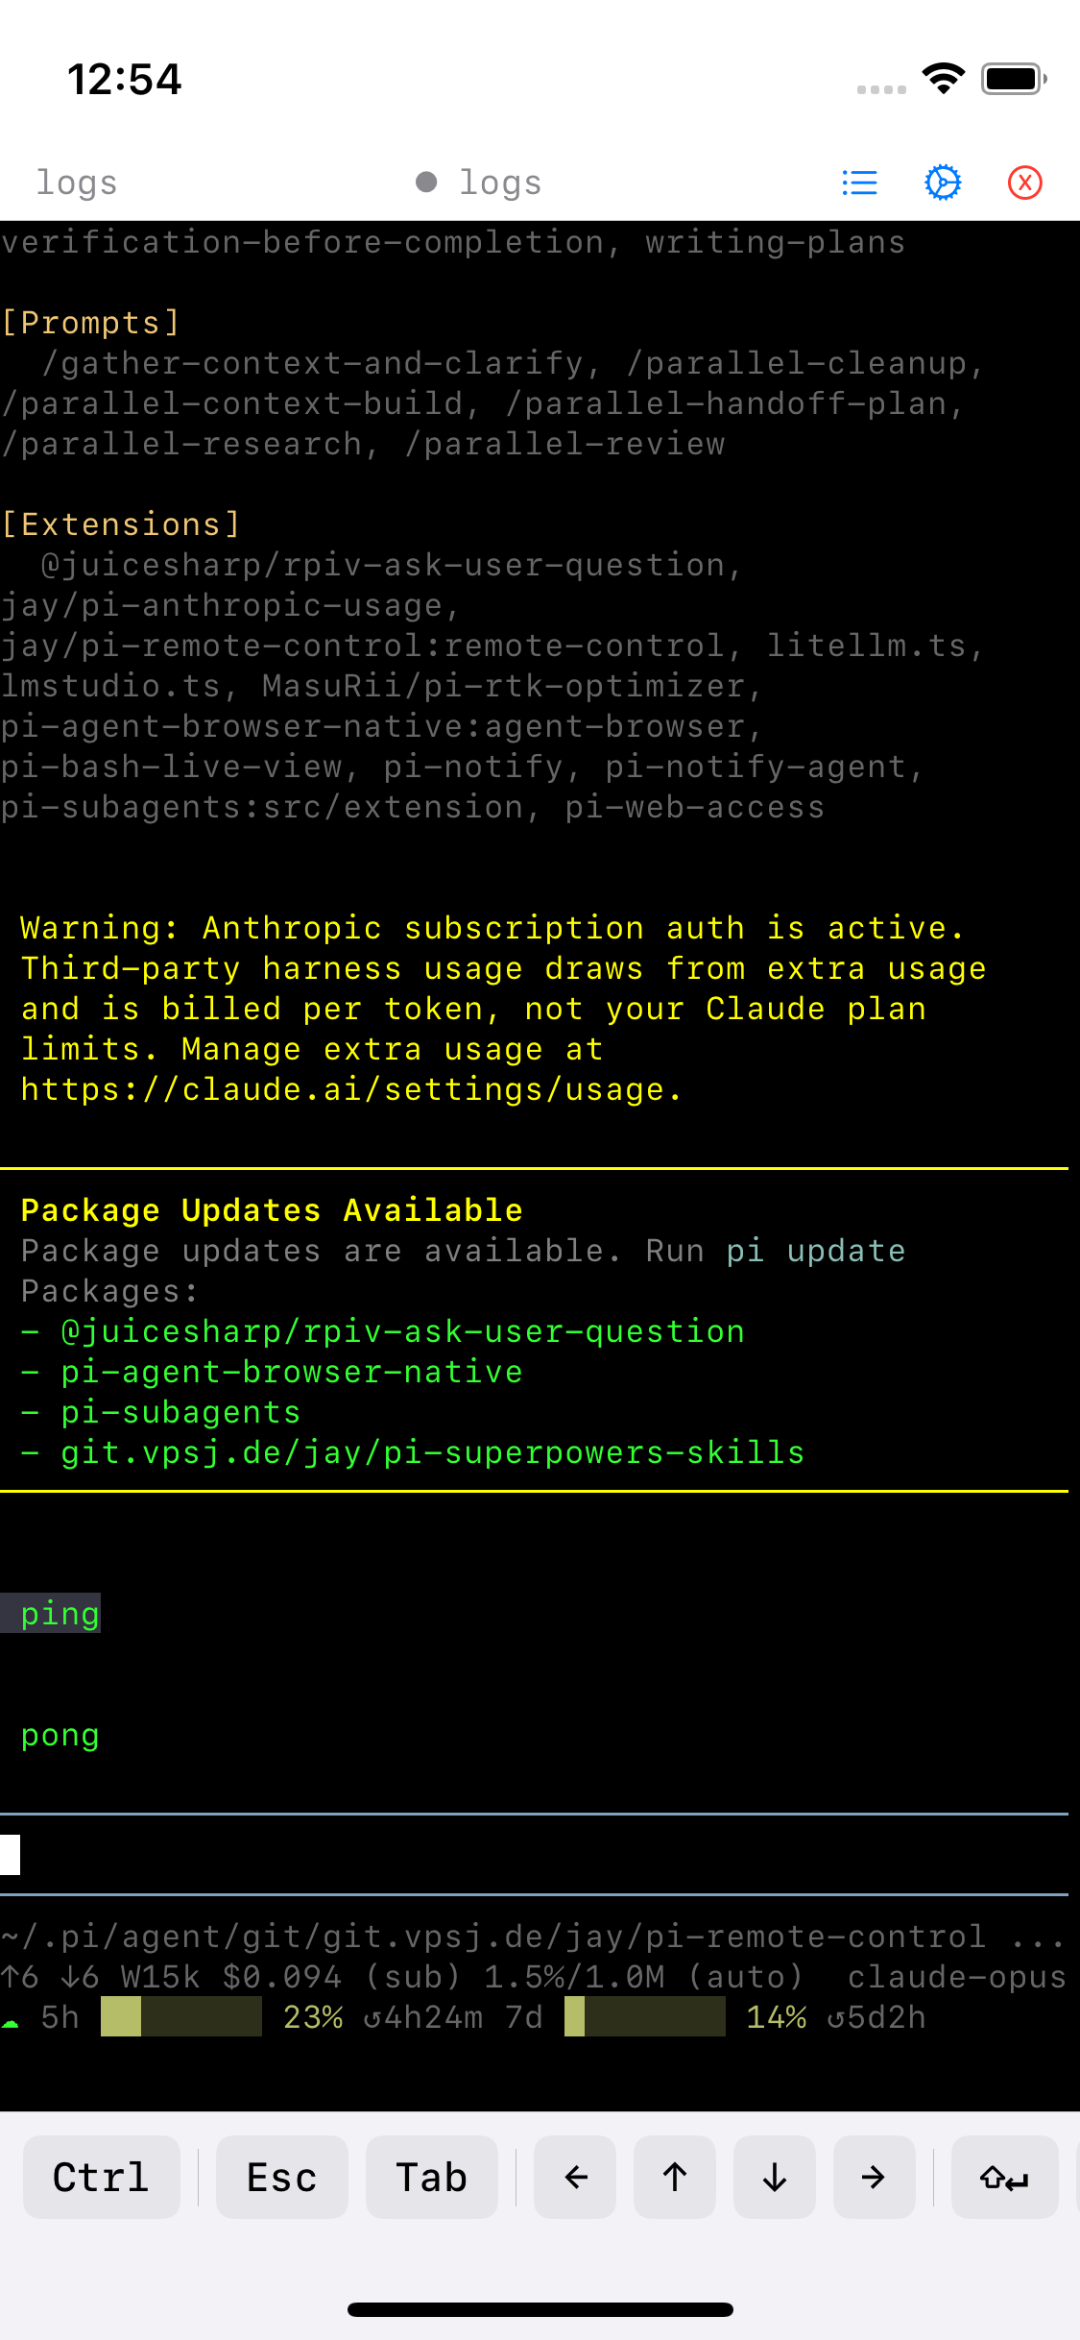Click the 12:54 clock

pyautogui.click(x=124, y=79)
